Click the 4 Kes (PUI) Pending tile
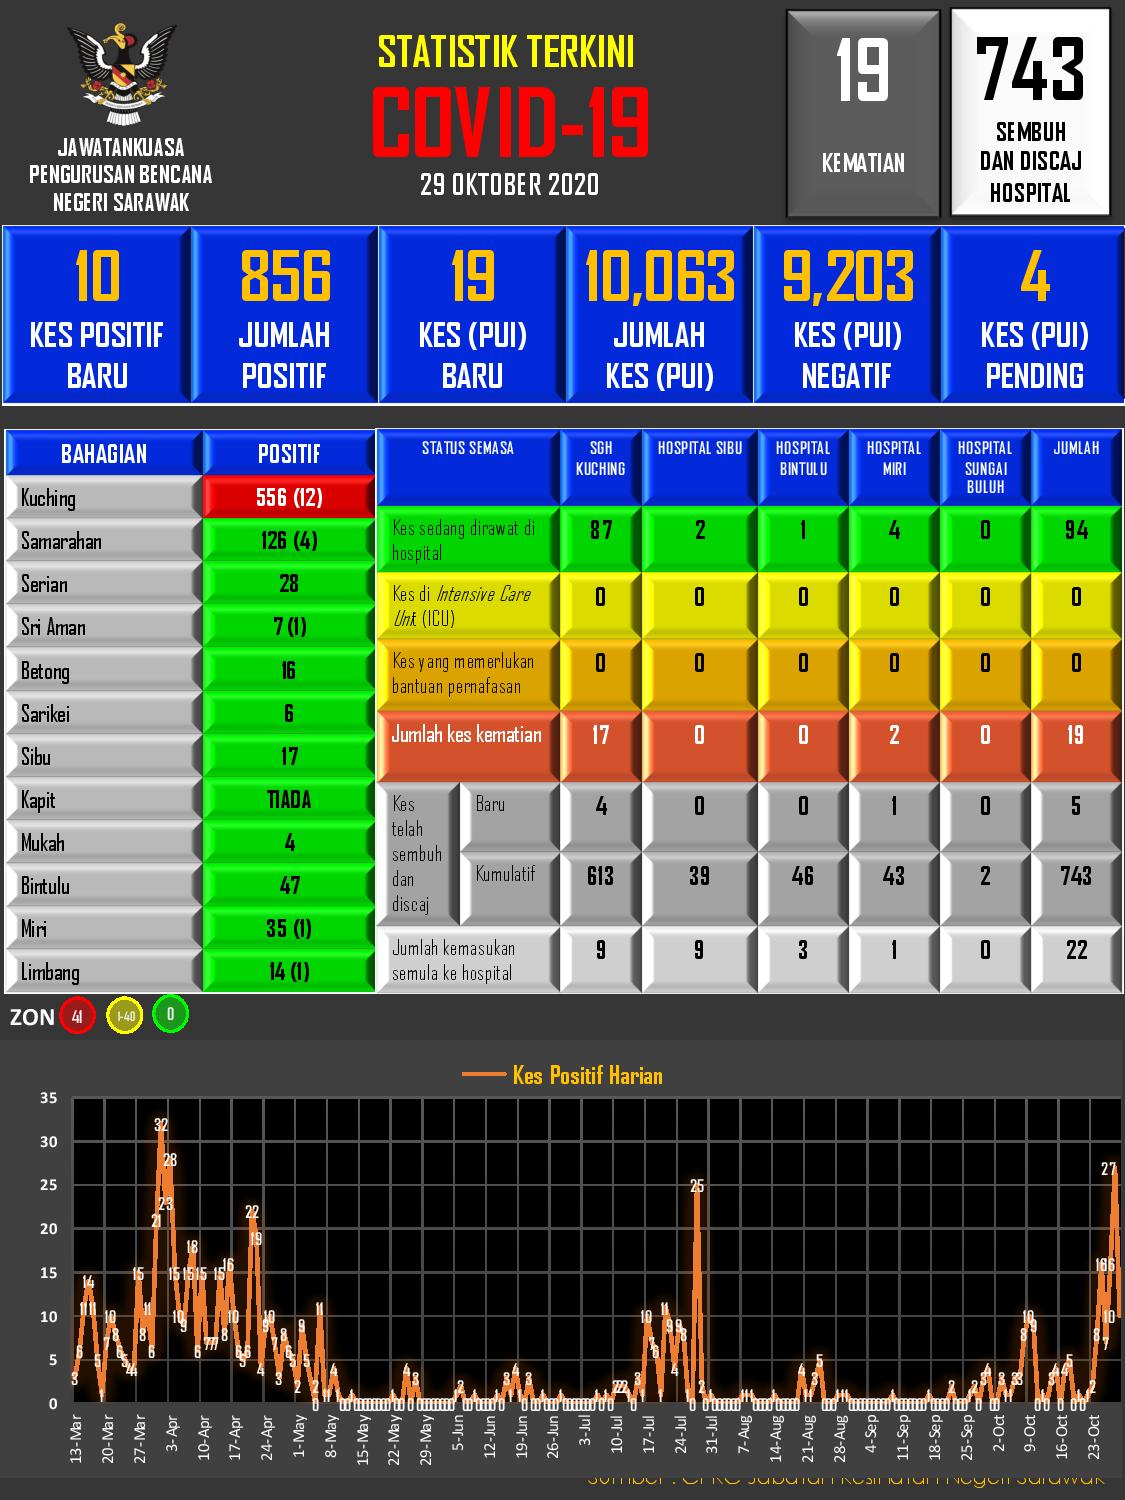 pos(1034,315)
